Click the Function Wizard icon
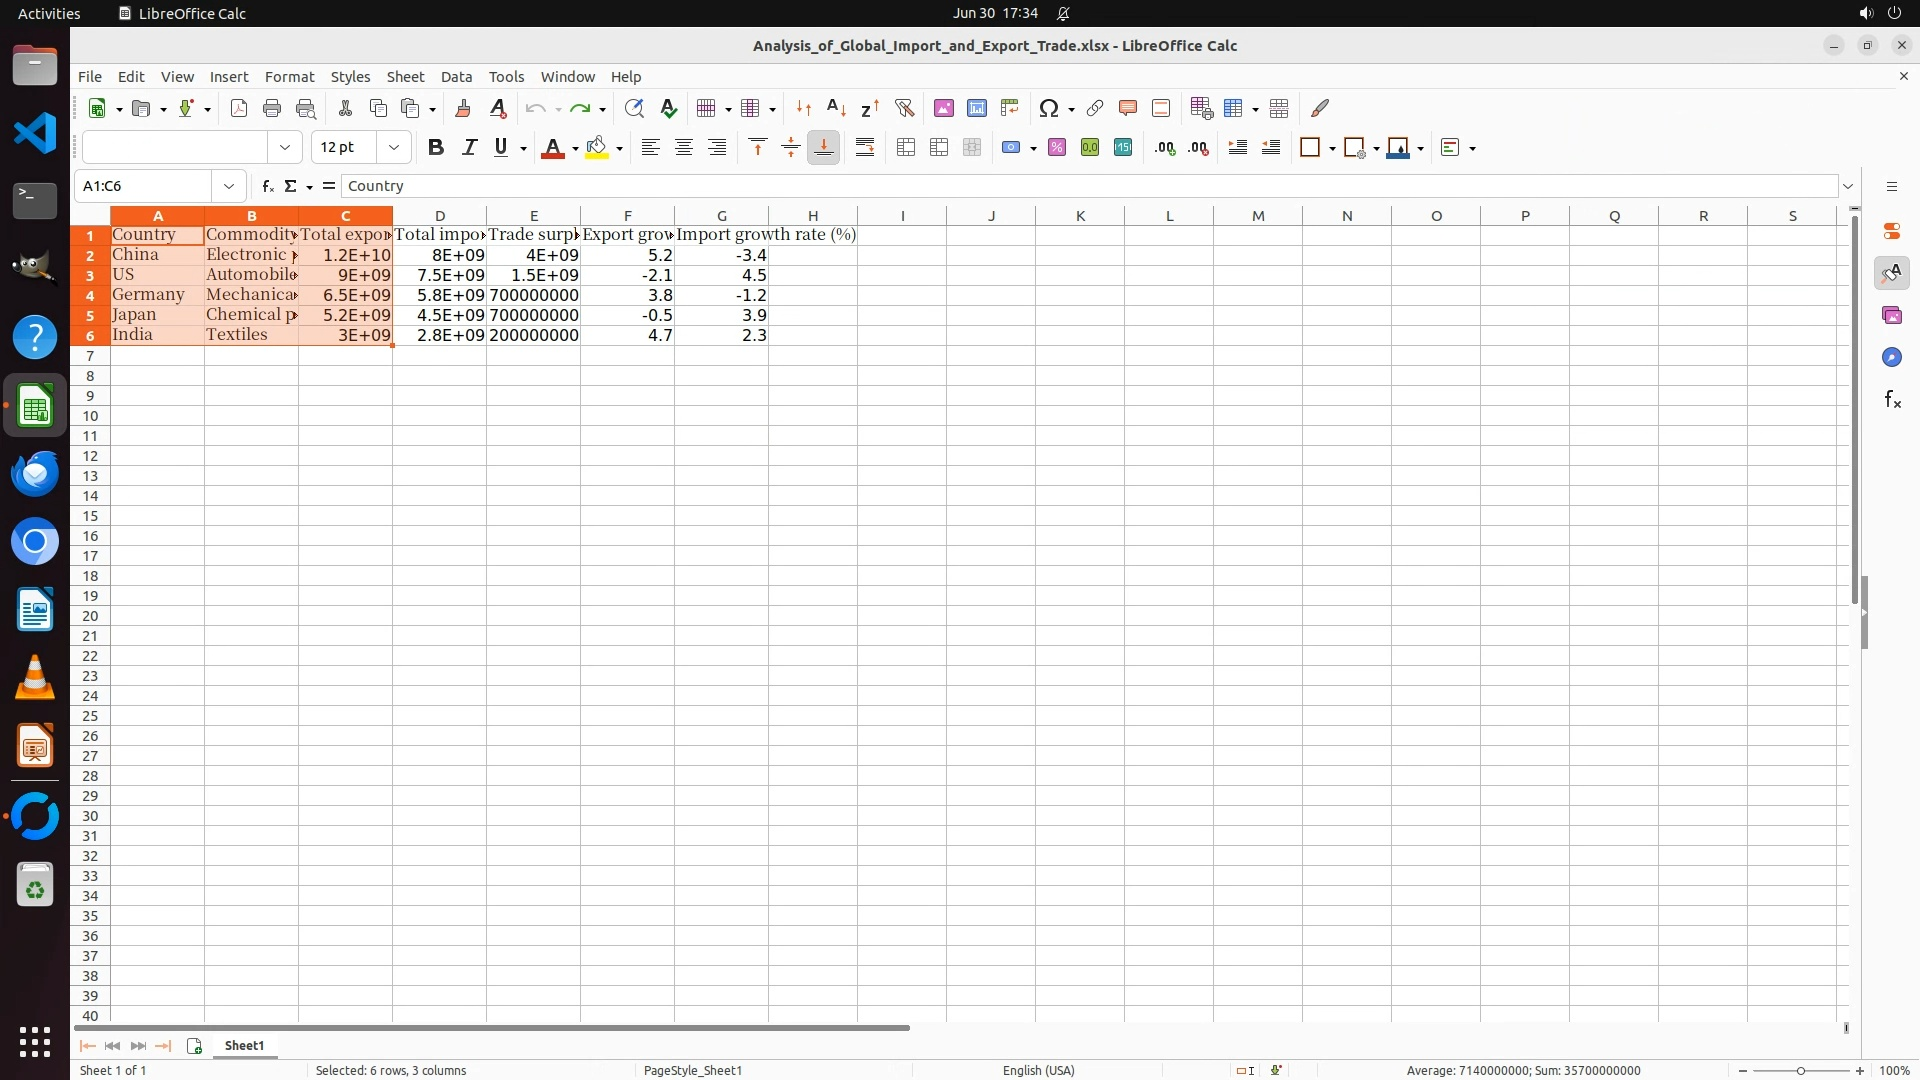1920x1080 pixels. point(267,186)
